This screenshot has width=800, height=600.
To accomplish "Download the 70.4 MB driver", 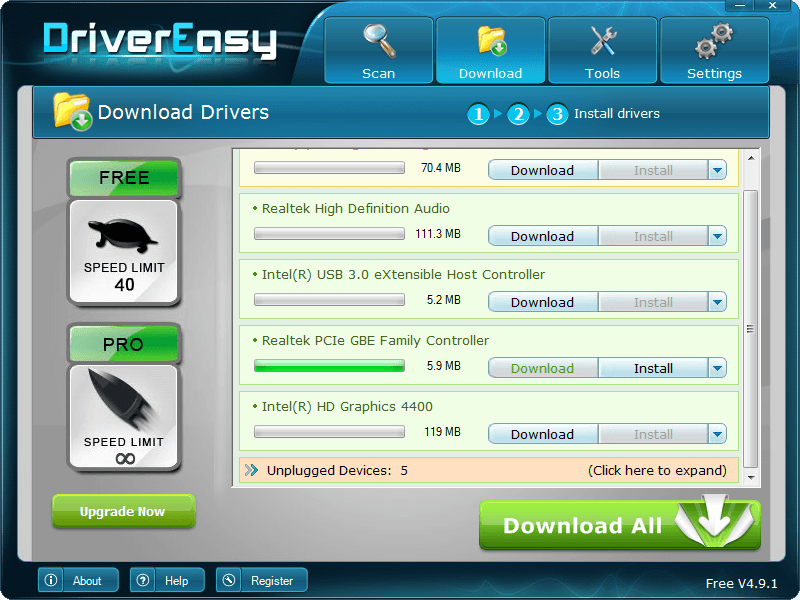I will click(543, 170).
